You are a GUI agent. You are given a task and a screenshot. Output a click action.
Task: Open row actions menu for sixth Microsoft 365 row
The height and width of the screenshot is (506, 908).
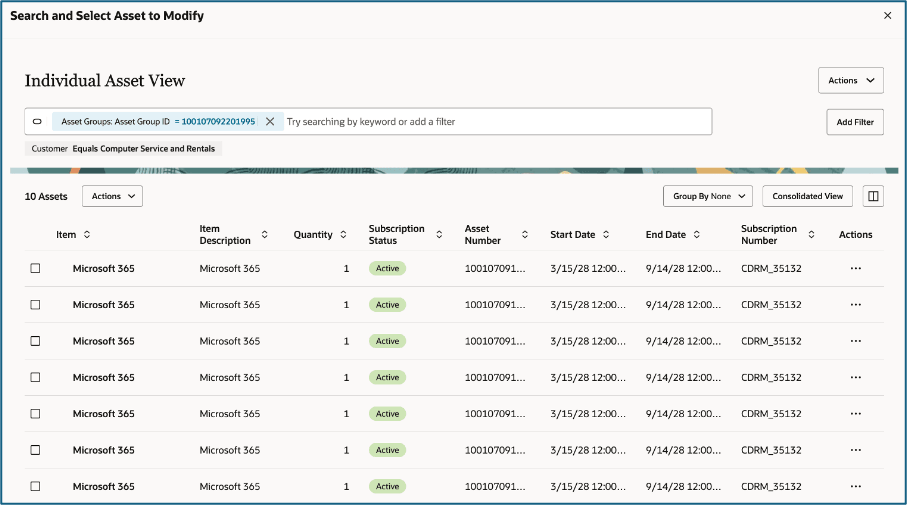[x=856, y=450]
